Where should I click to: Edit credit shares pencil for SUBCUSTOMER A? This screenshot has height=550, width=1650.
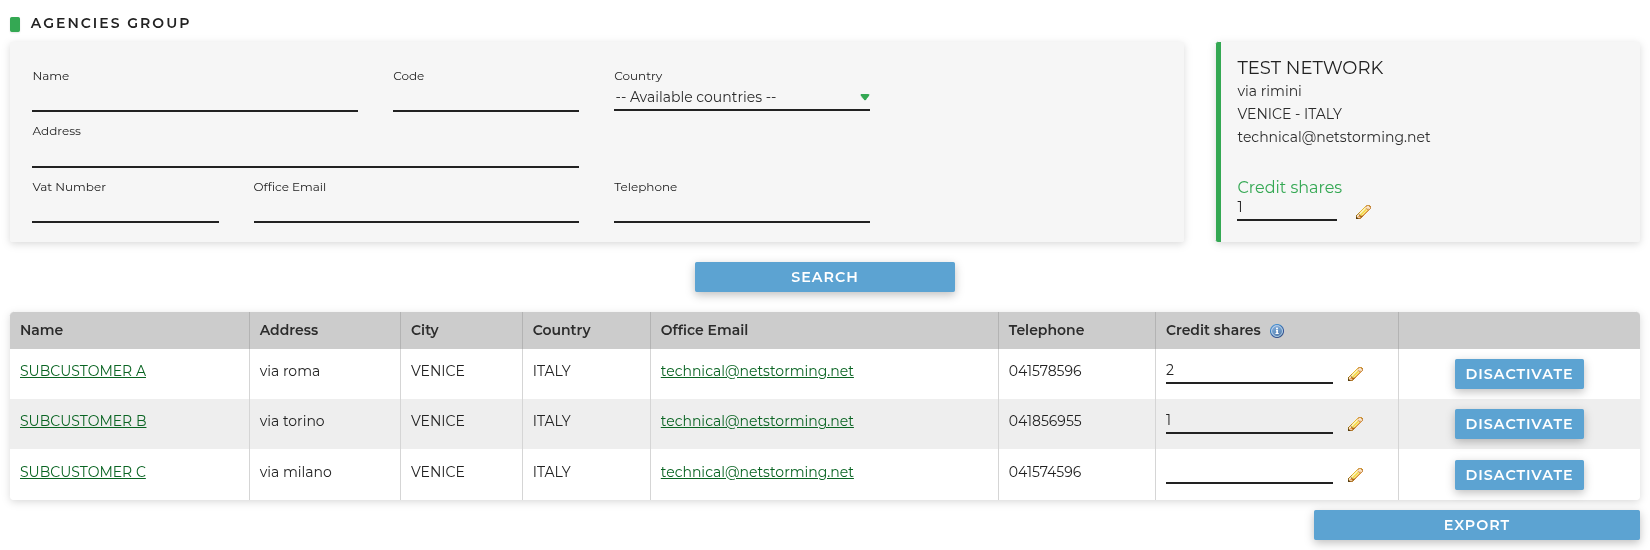pyautogui.click(x=1355, y=374)
